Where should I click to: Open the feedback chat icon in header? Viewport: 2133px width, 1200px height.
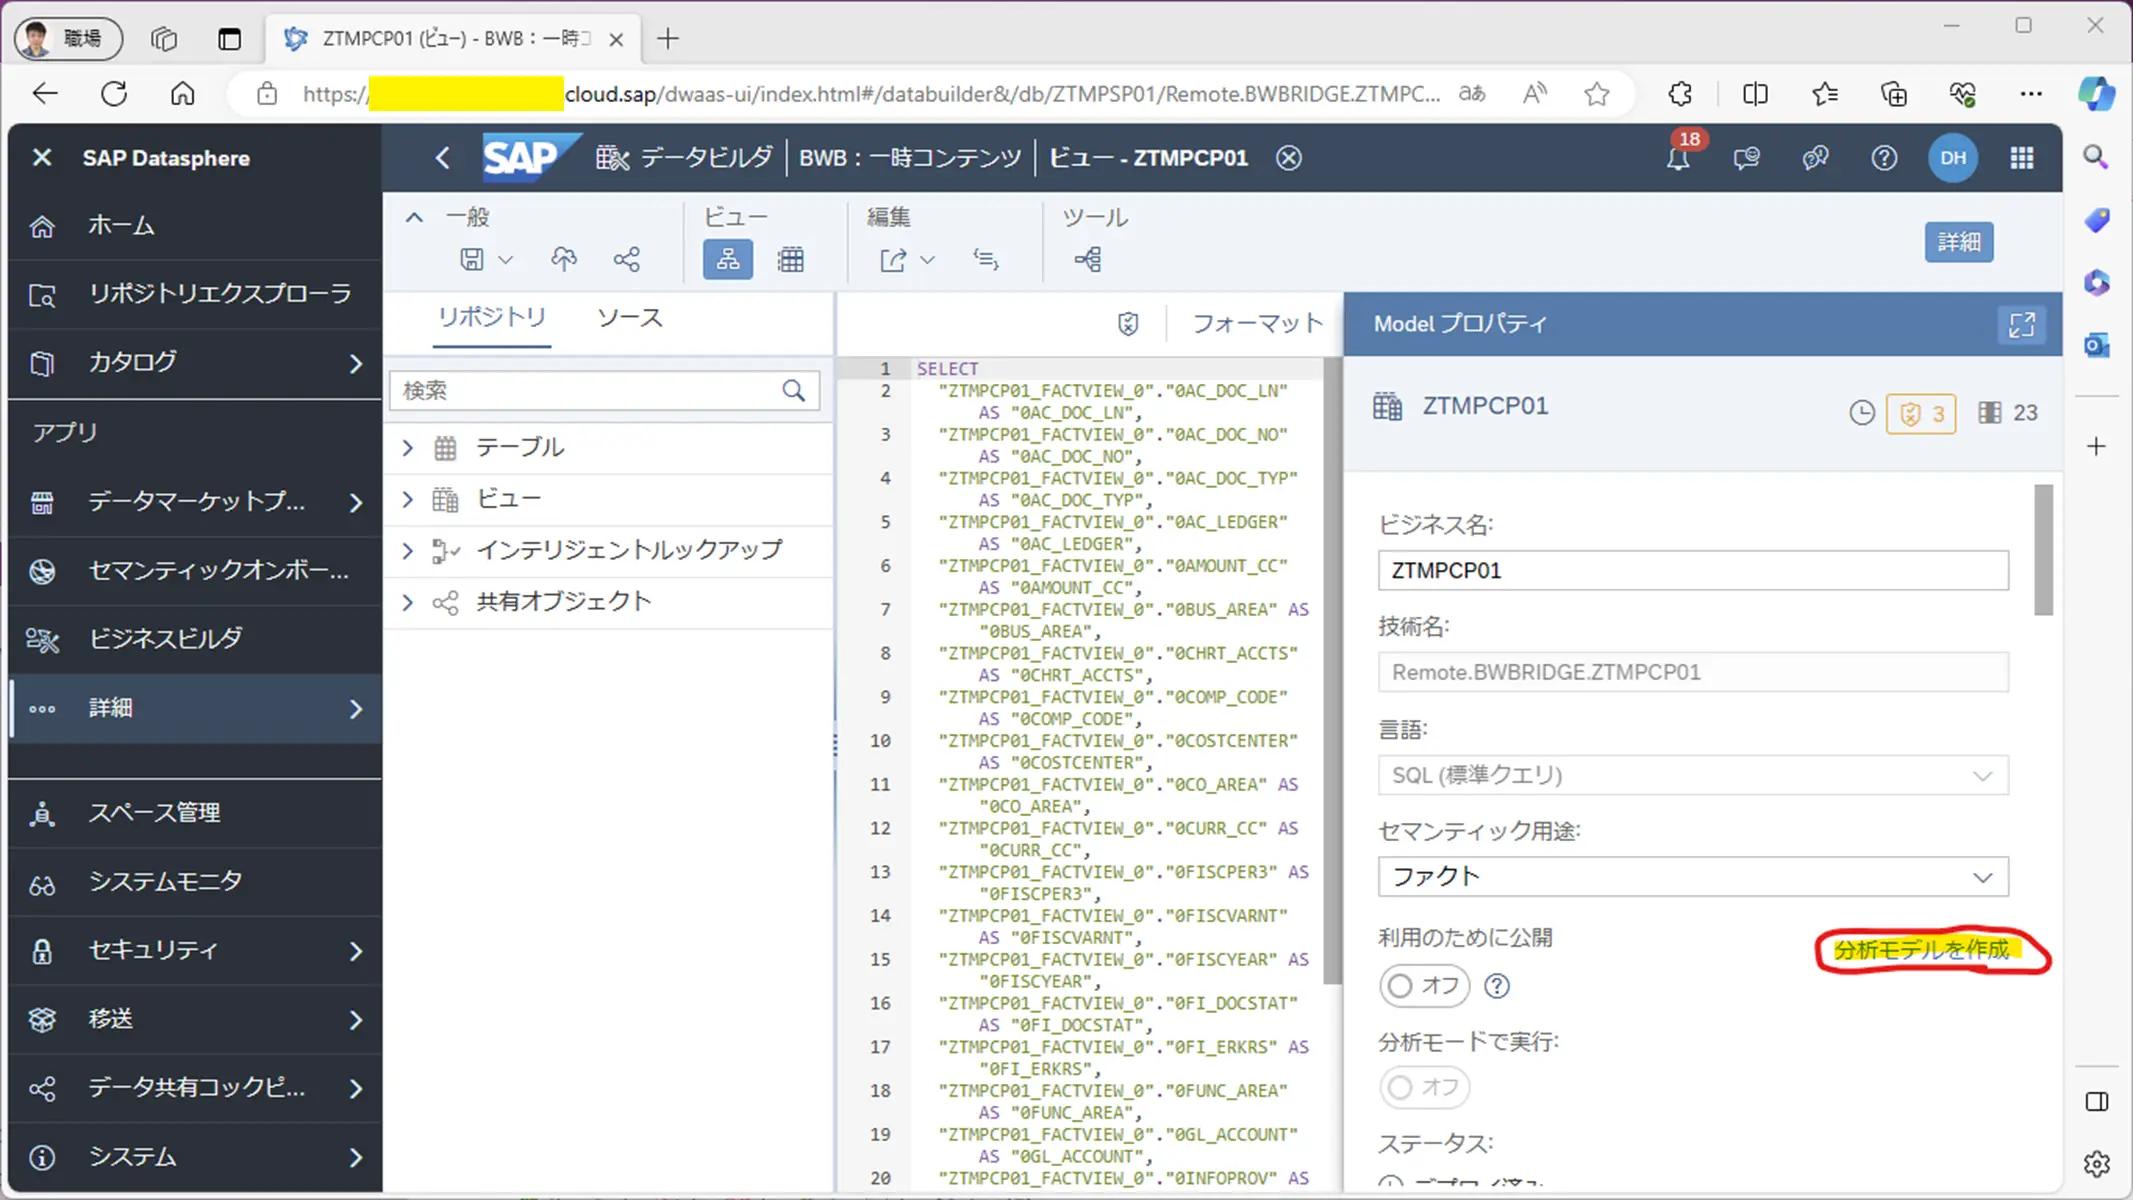click(1747, 158)
